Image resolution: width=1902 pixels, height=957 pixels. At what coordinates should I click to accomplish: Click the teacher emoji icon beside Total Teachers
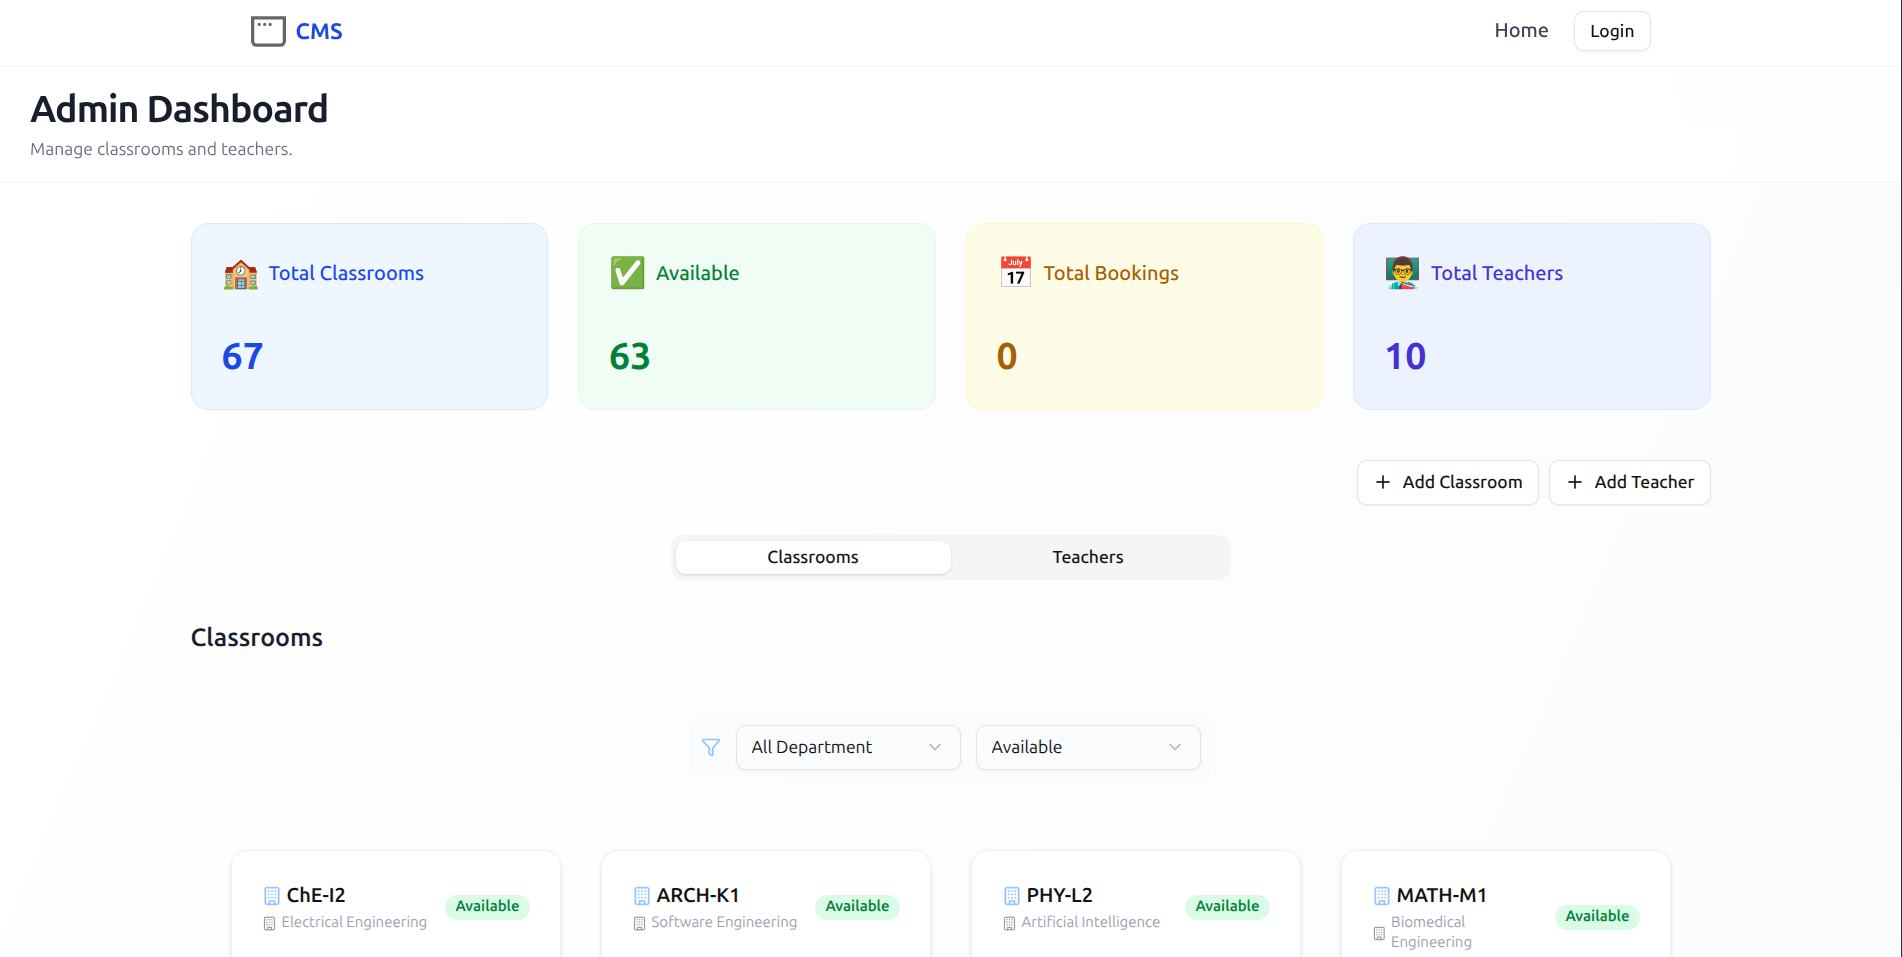(1402, 273)
